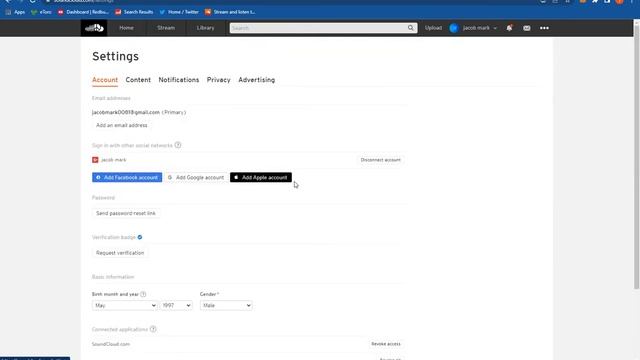Click the verification badge checkmark icon
The width and height of the screenshot is (640, 360).
click(140, 237)
